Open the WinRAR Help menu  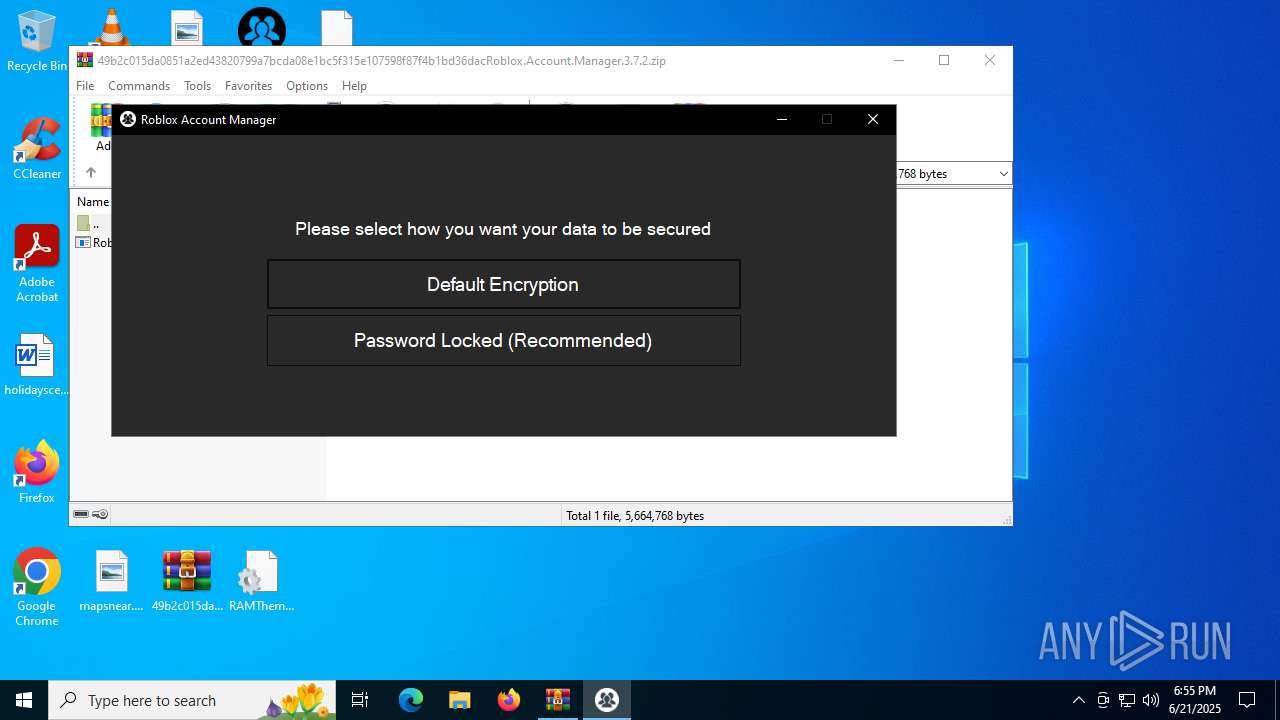(354, 86)
